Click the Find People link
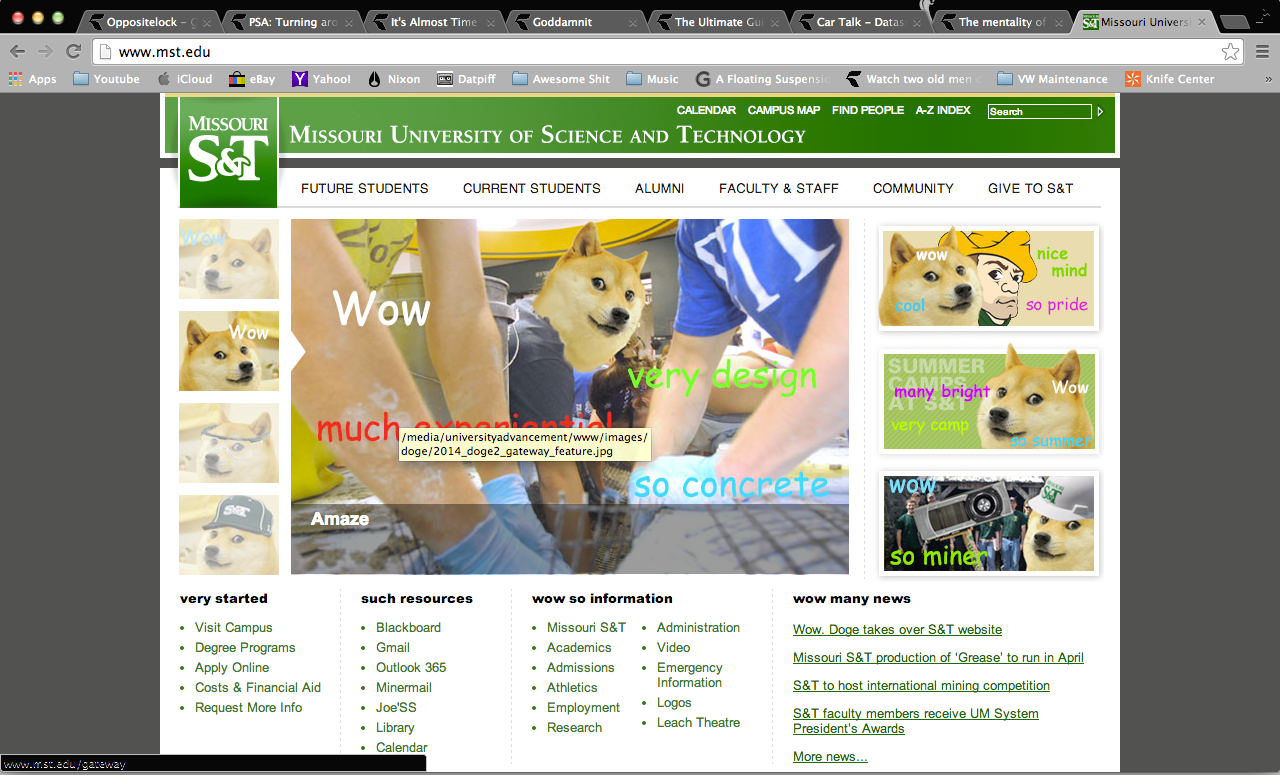Screen dimensions: 1280x775 coord(868,110)
